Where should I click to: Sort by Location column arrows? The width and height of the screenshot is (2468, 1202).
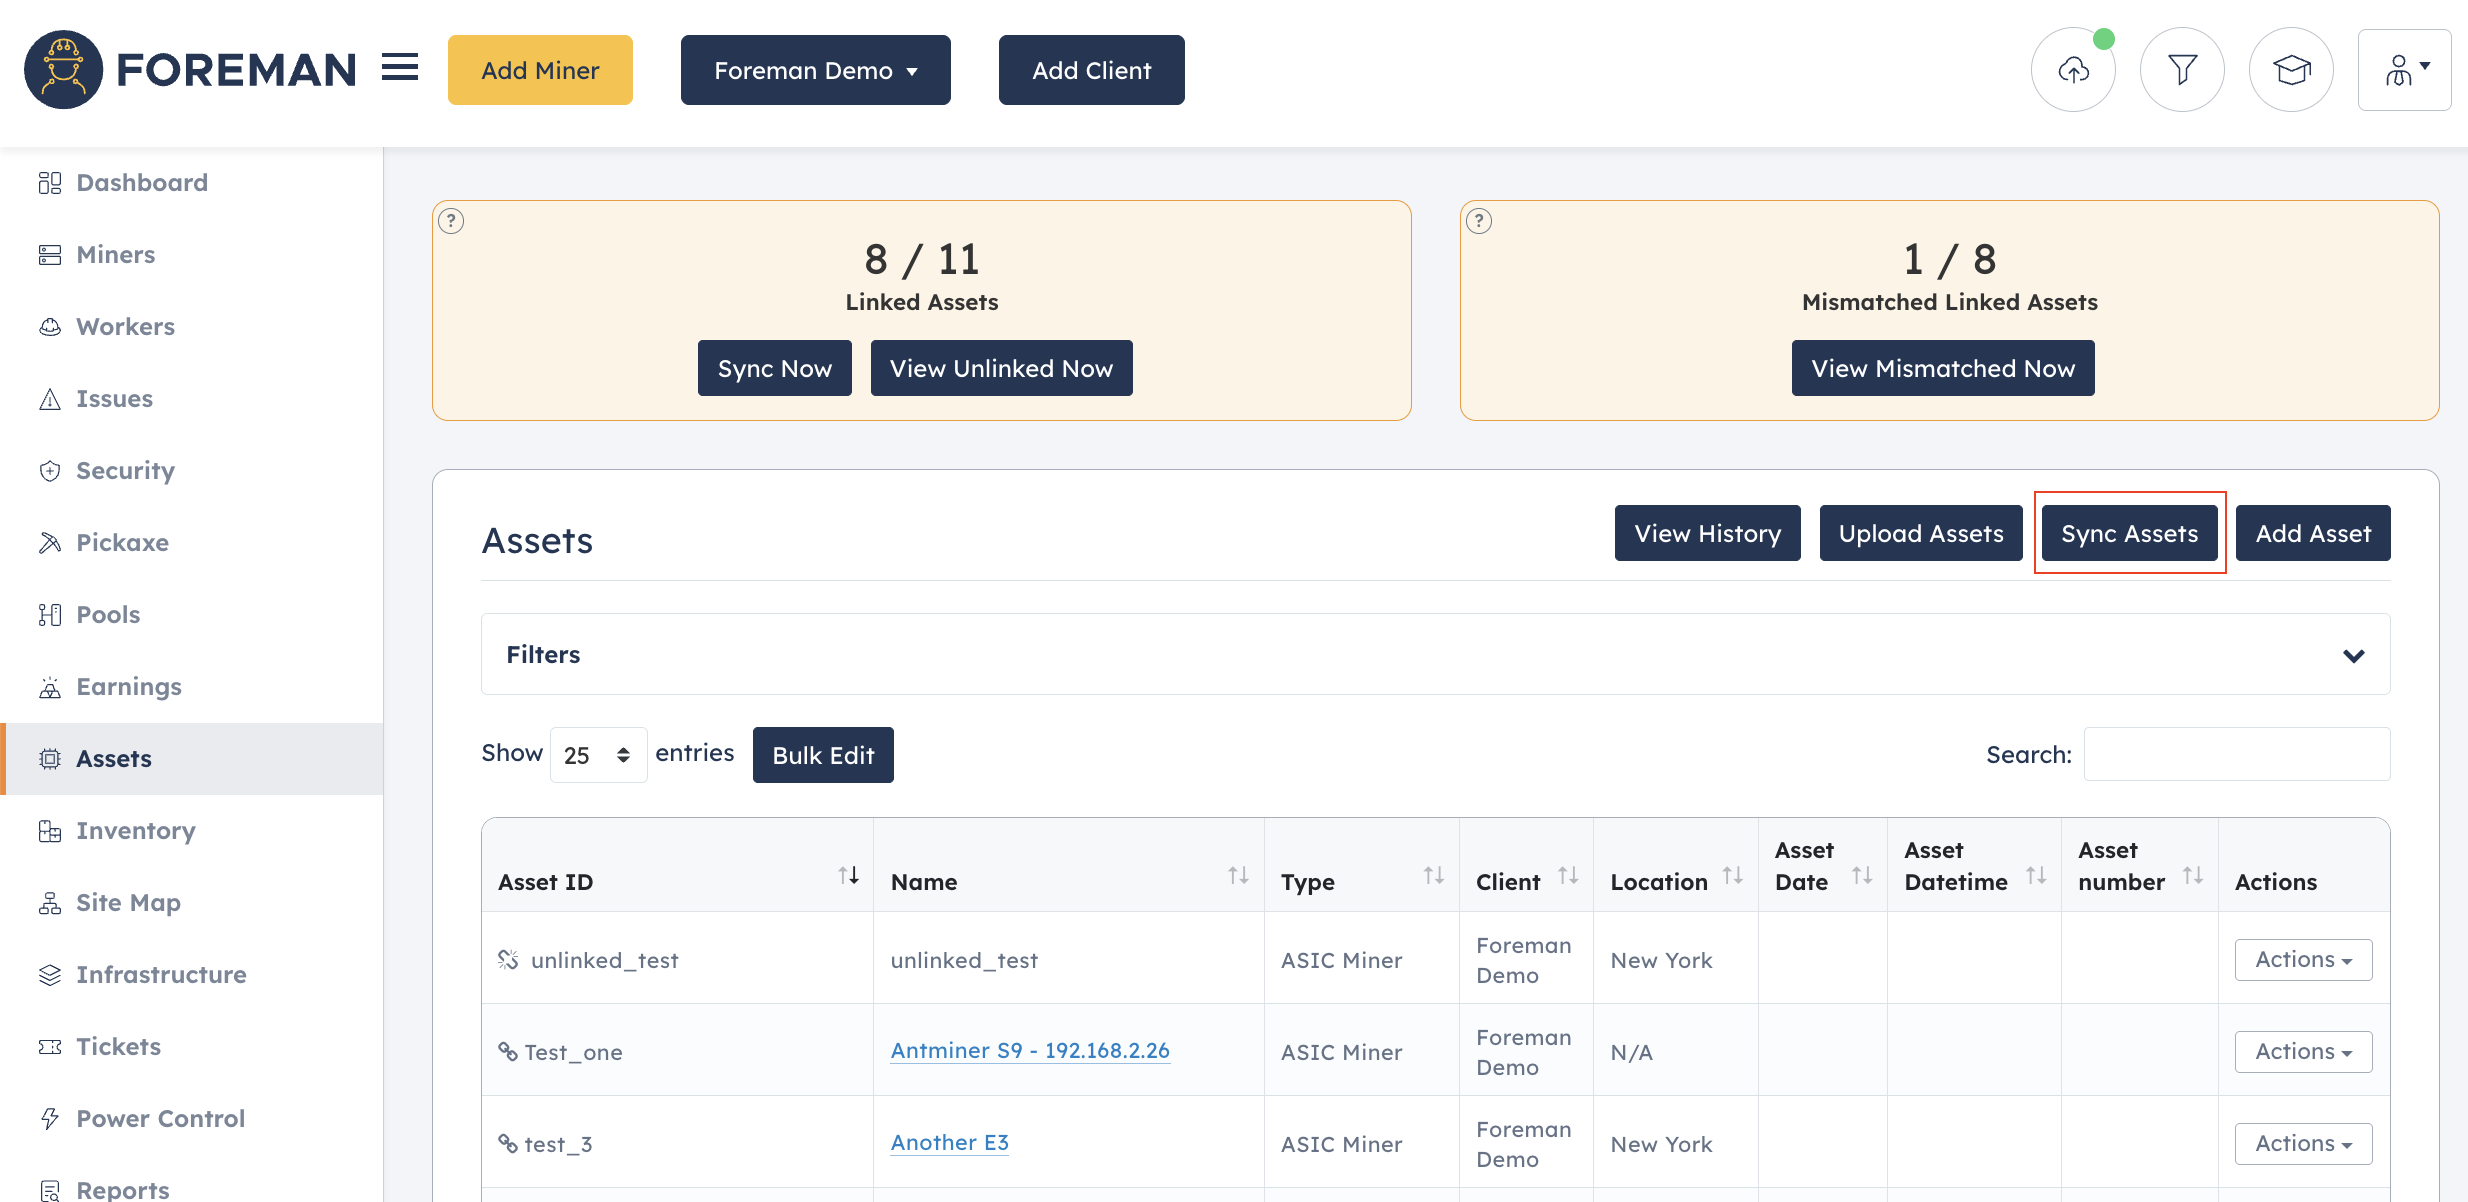[x=1733, y=876]
